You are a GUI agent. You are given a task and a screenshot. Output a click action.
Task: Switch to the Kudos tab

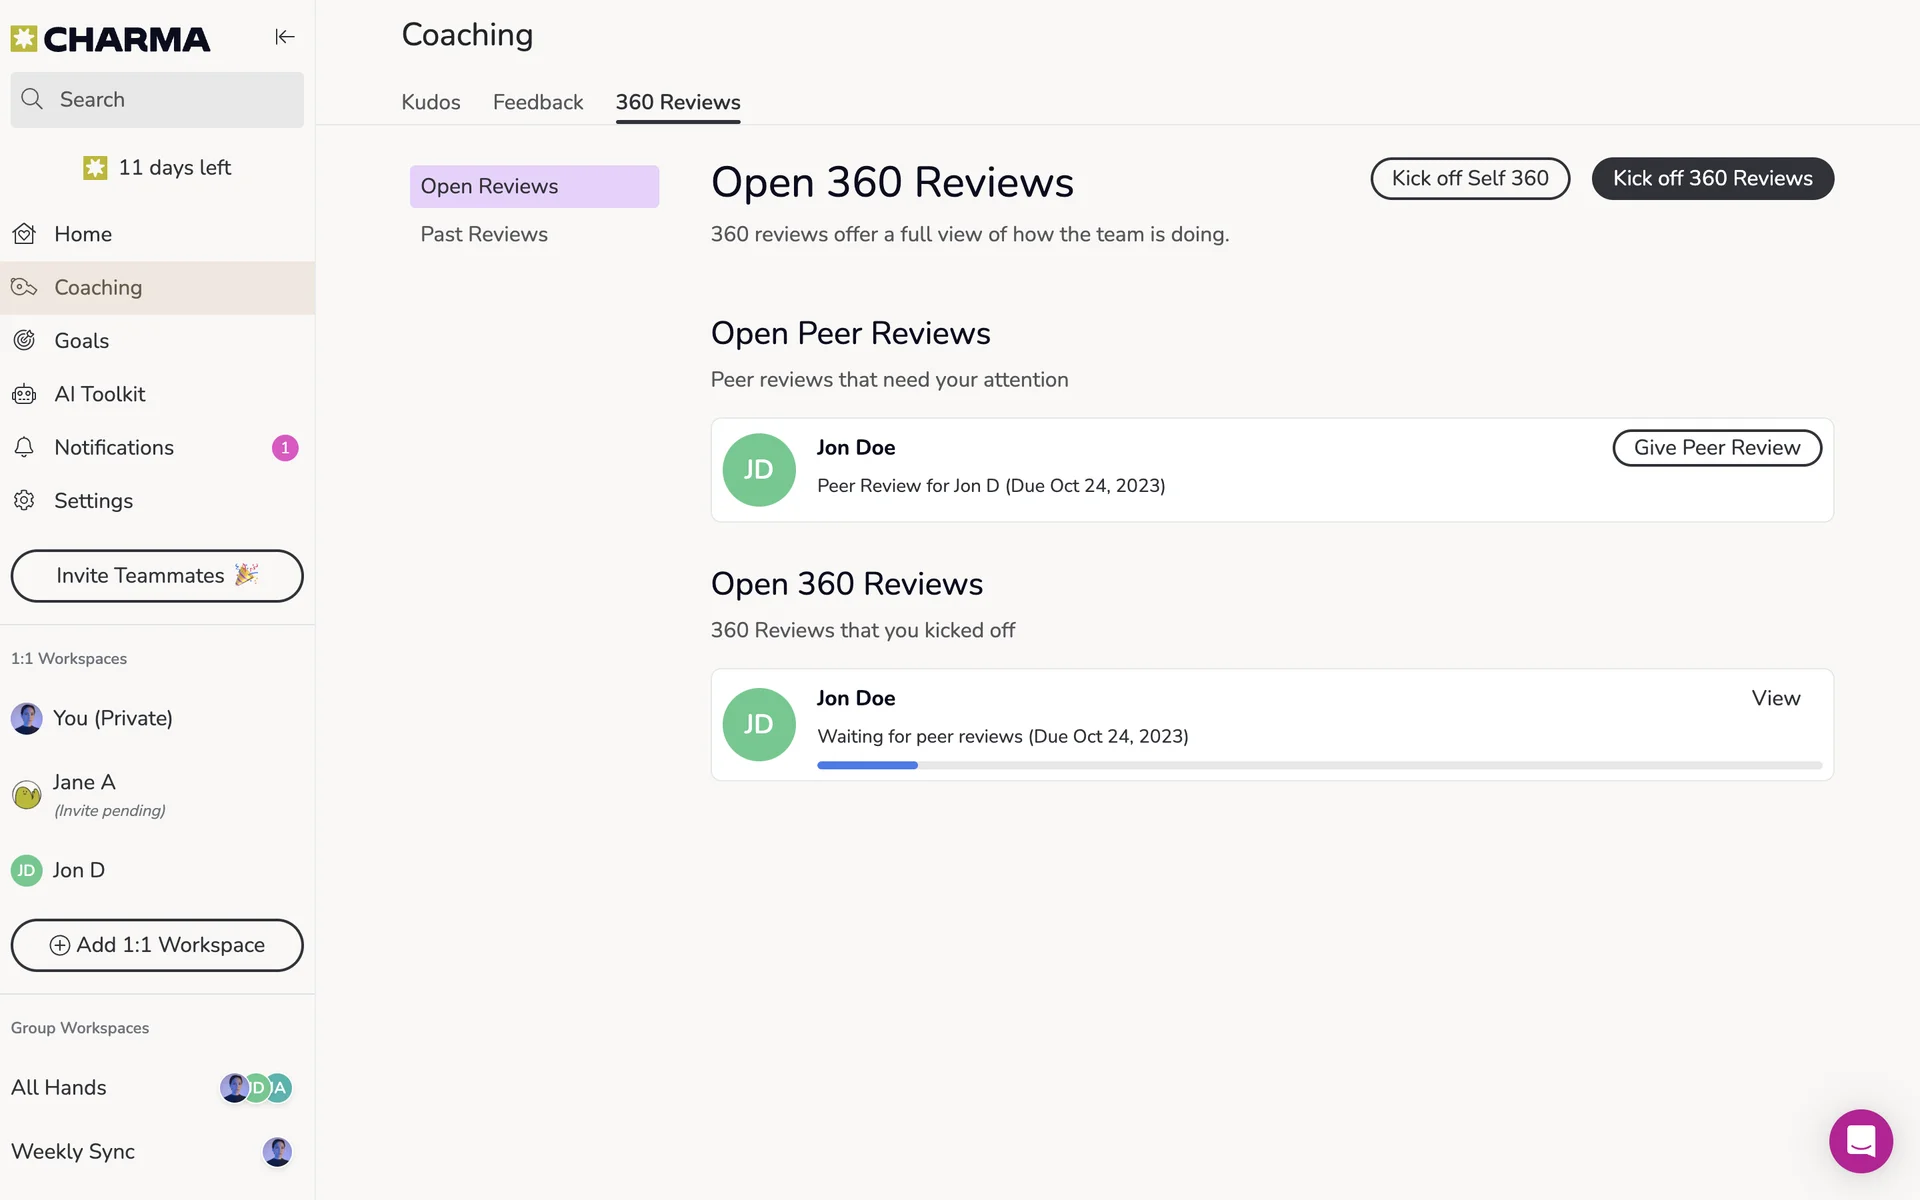[431, 102]
